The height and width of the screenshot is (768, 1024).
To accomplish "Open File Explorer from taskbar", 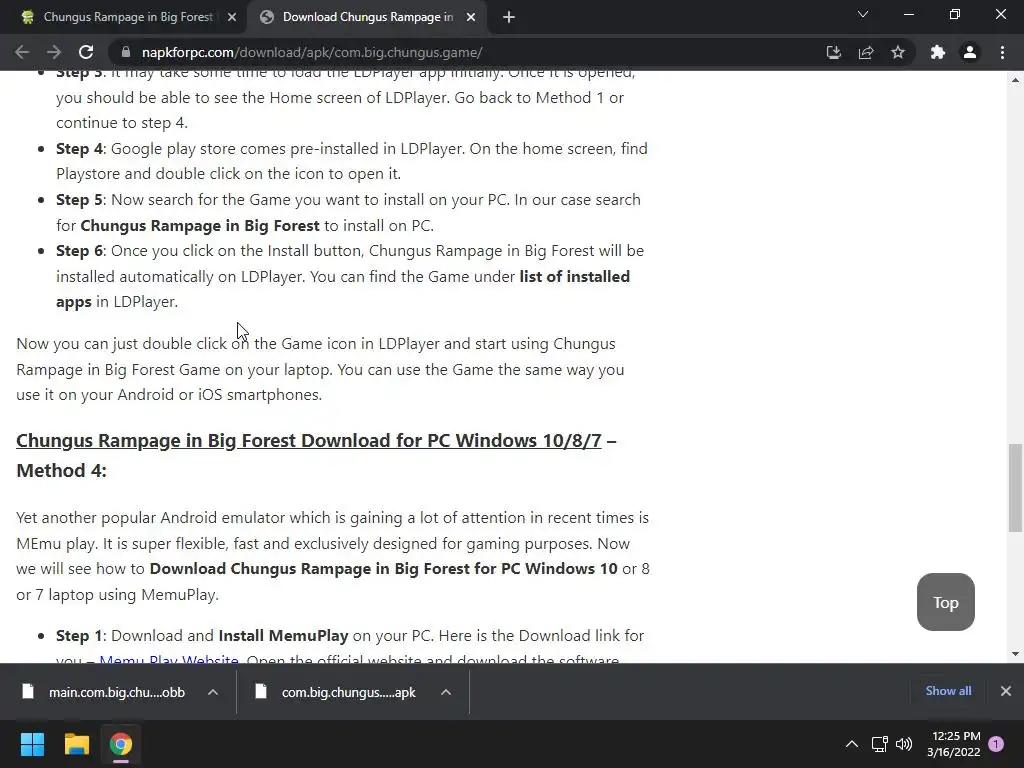I will tap(76, 744).
